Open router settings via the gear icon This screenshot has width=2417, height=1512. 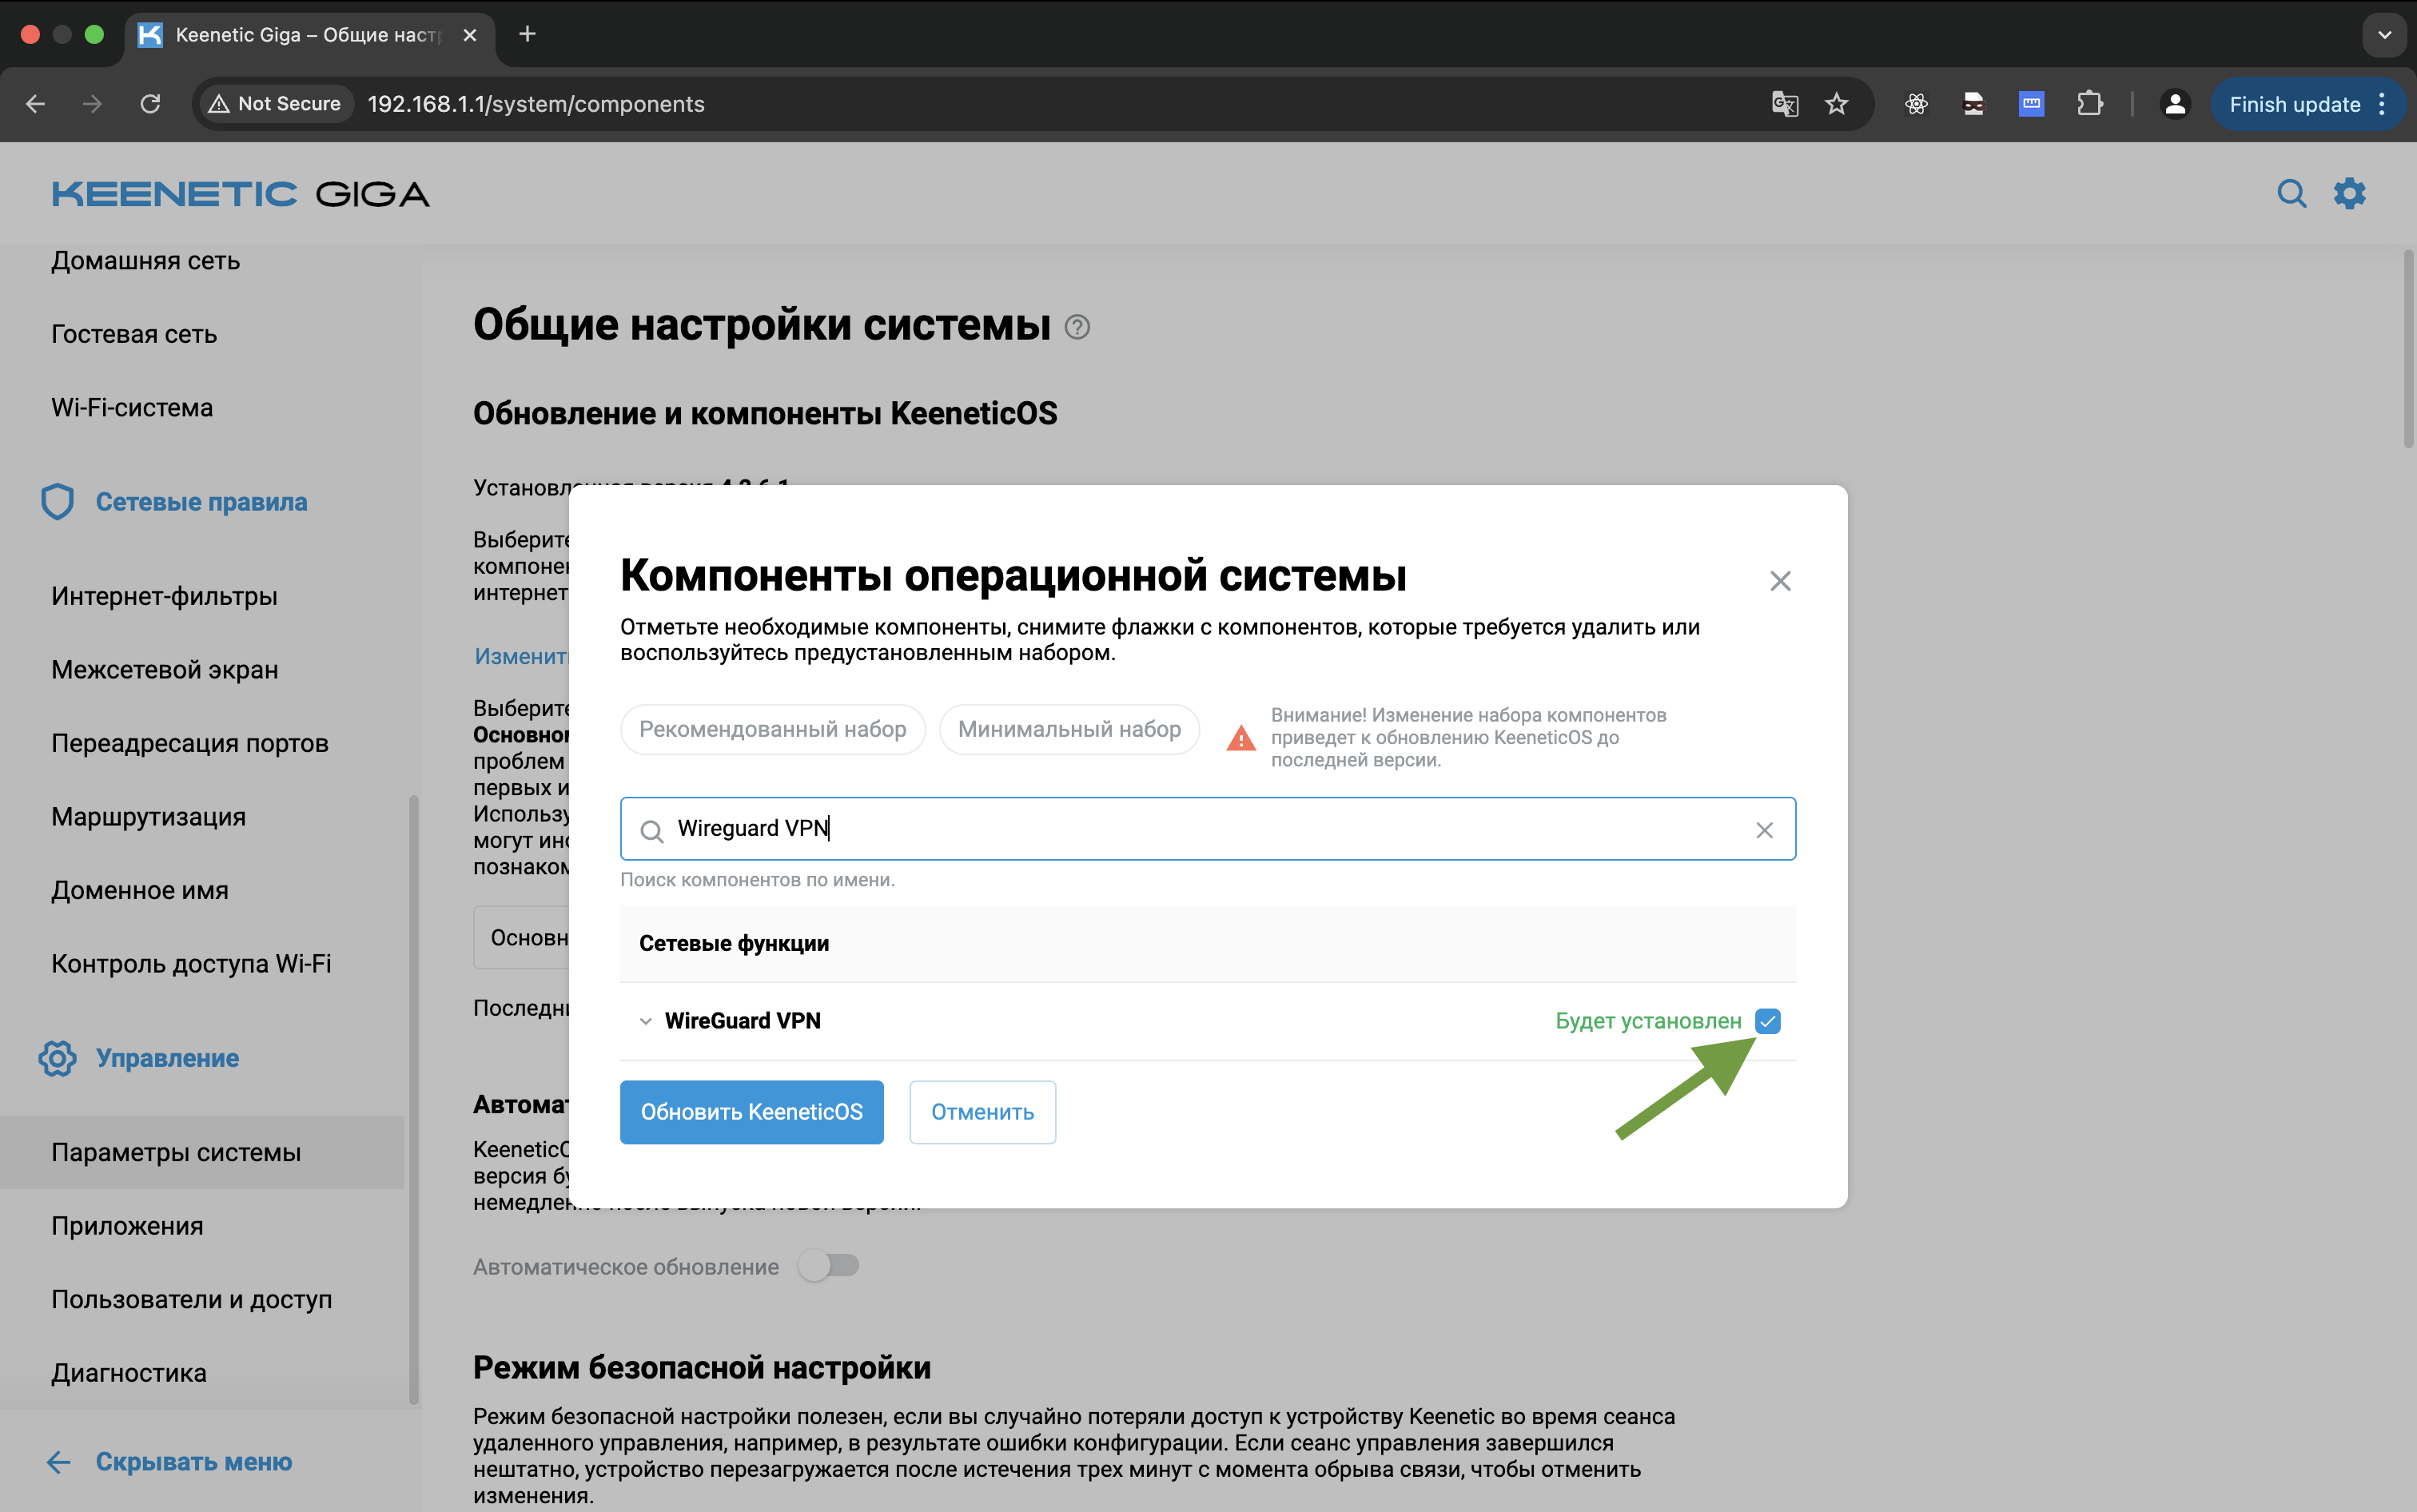2350,193
